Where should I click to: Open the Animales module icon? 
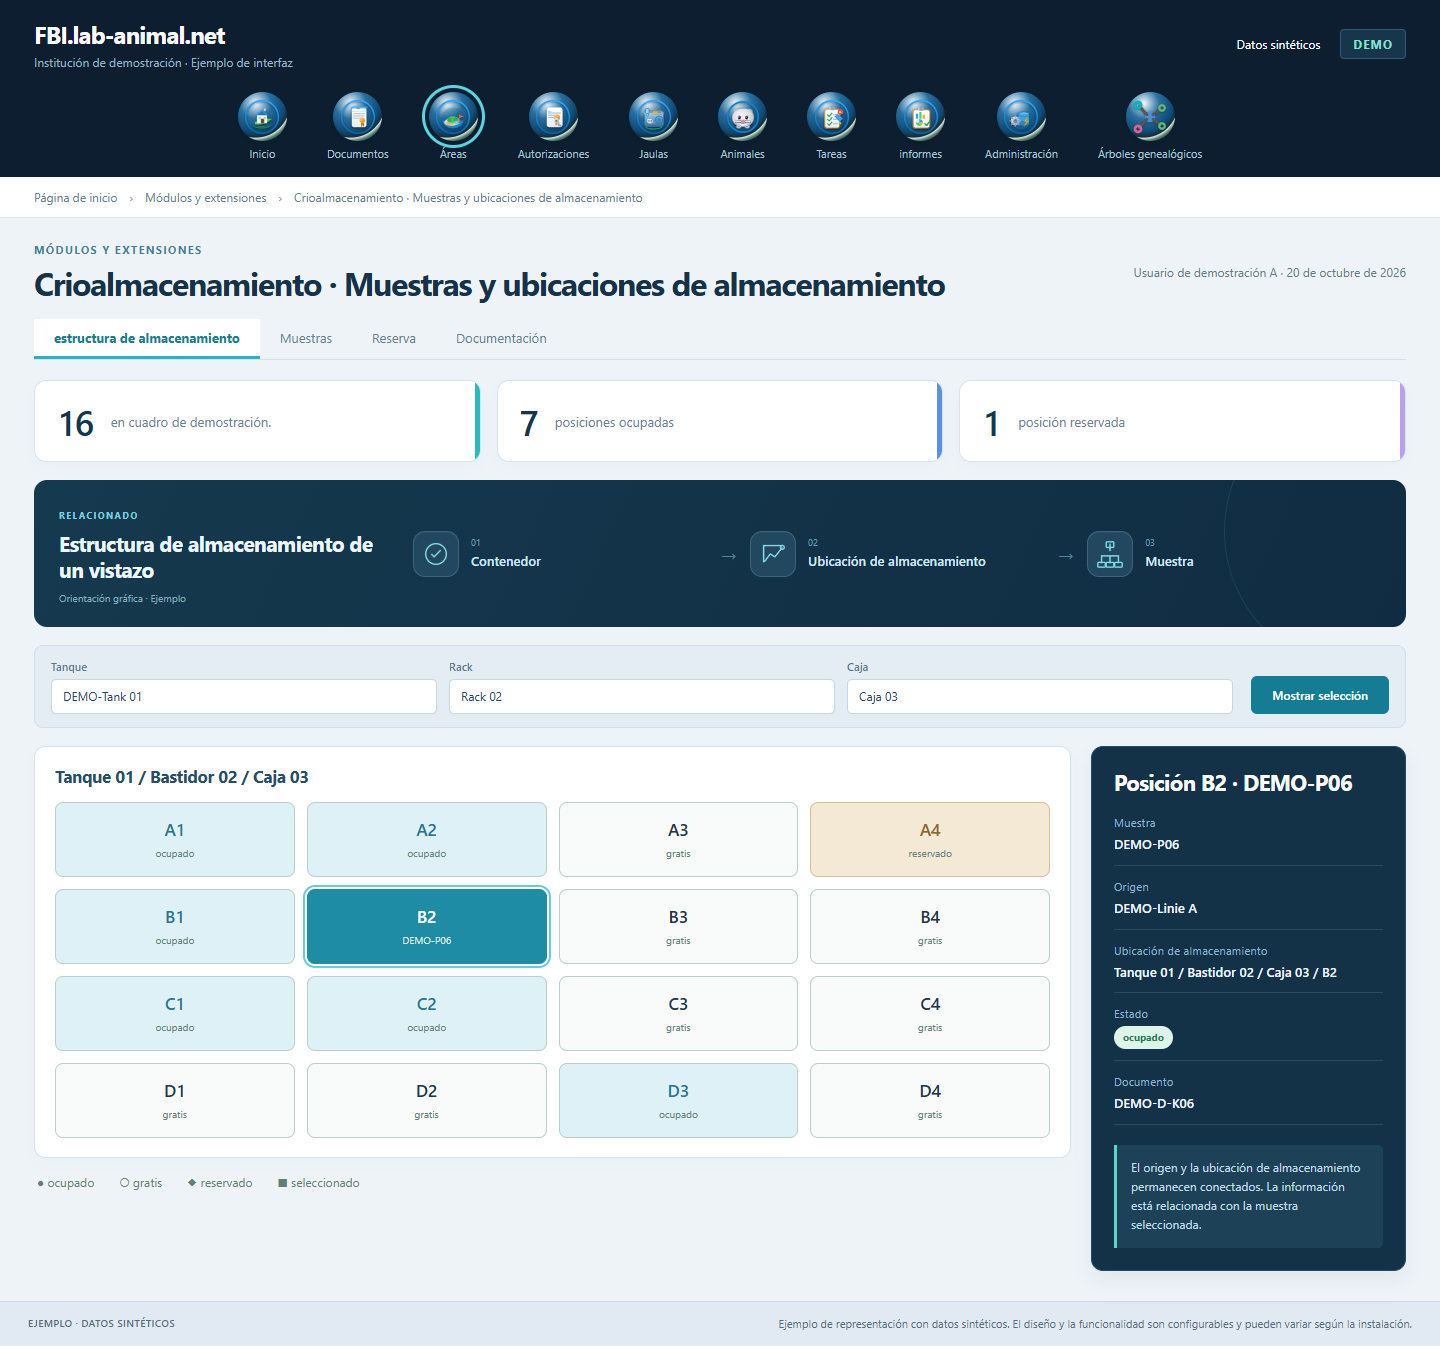tap(742, 117)
